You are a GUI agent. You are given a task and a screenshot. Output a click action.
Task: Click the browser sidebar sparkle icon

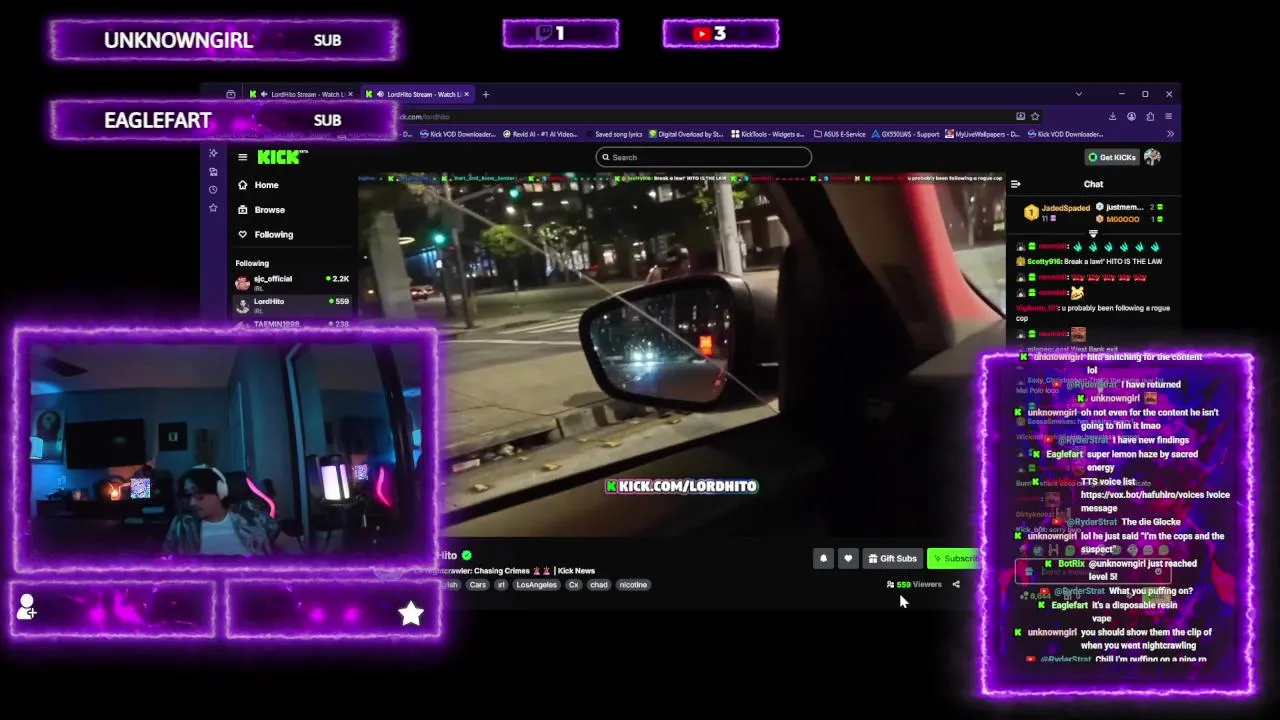pyautogui.click(x=213, y=153)
